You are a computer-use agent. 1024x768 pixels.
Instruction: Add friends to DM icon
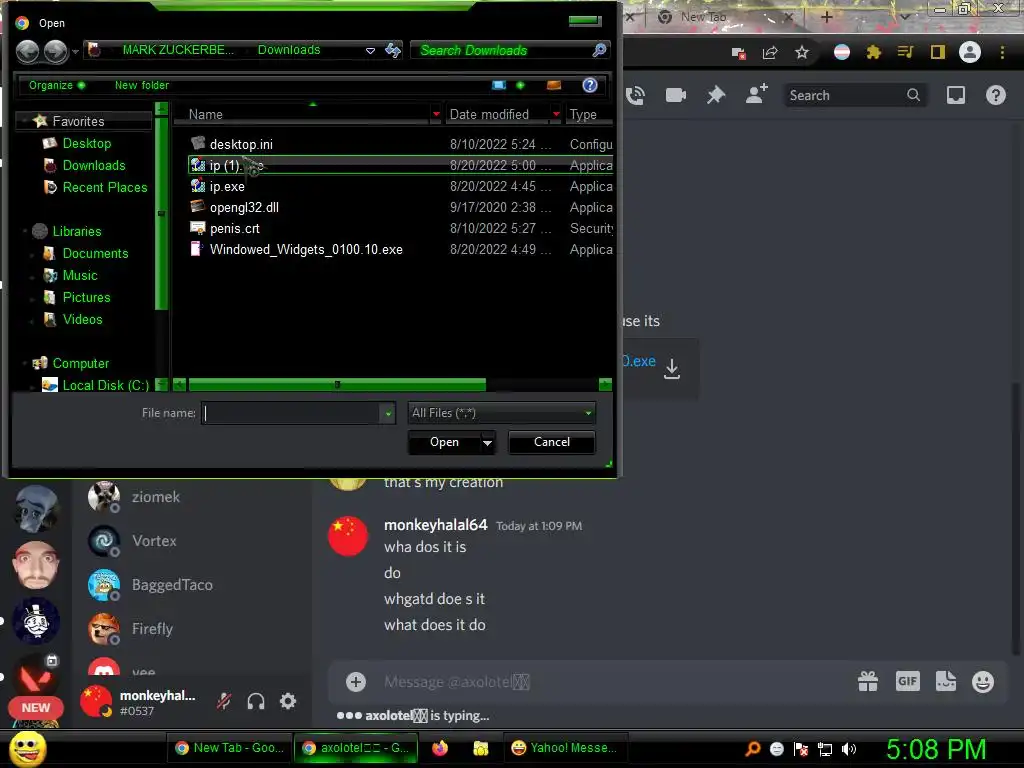click(756, 95)
